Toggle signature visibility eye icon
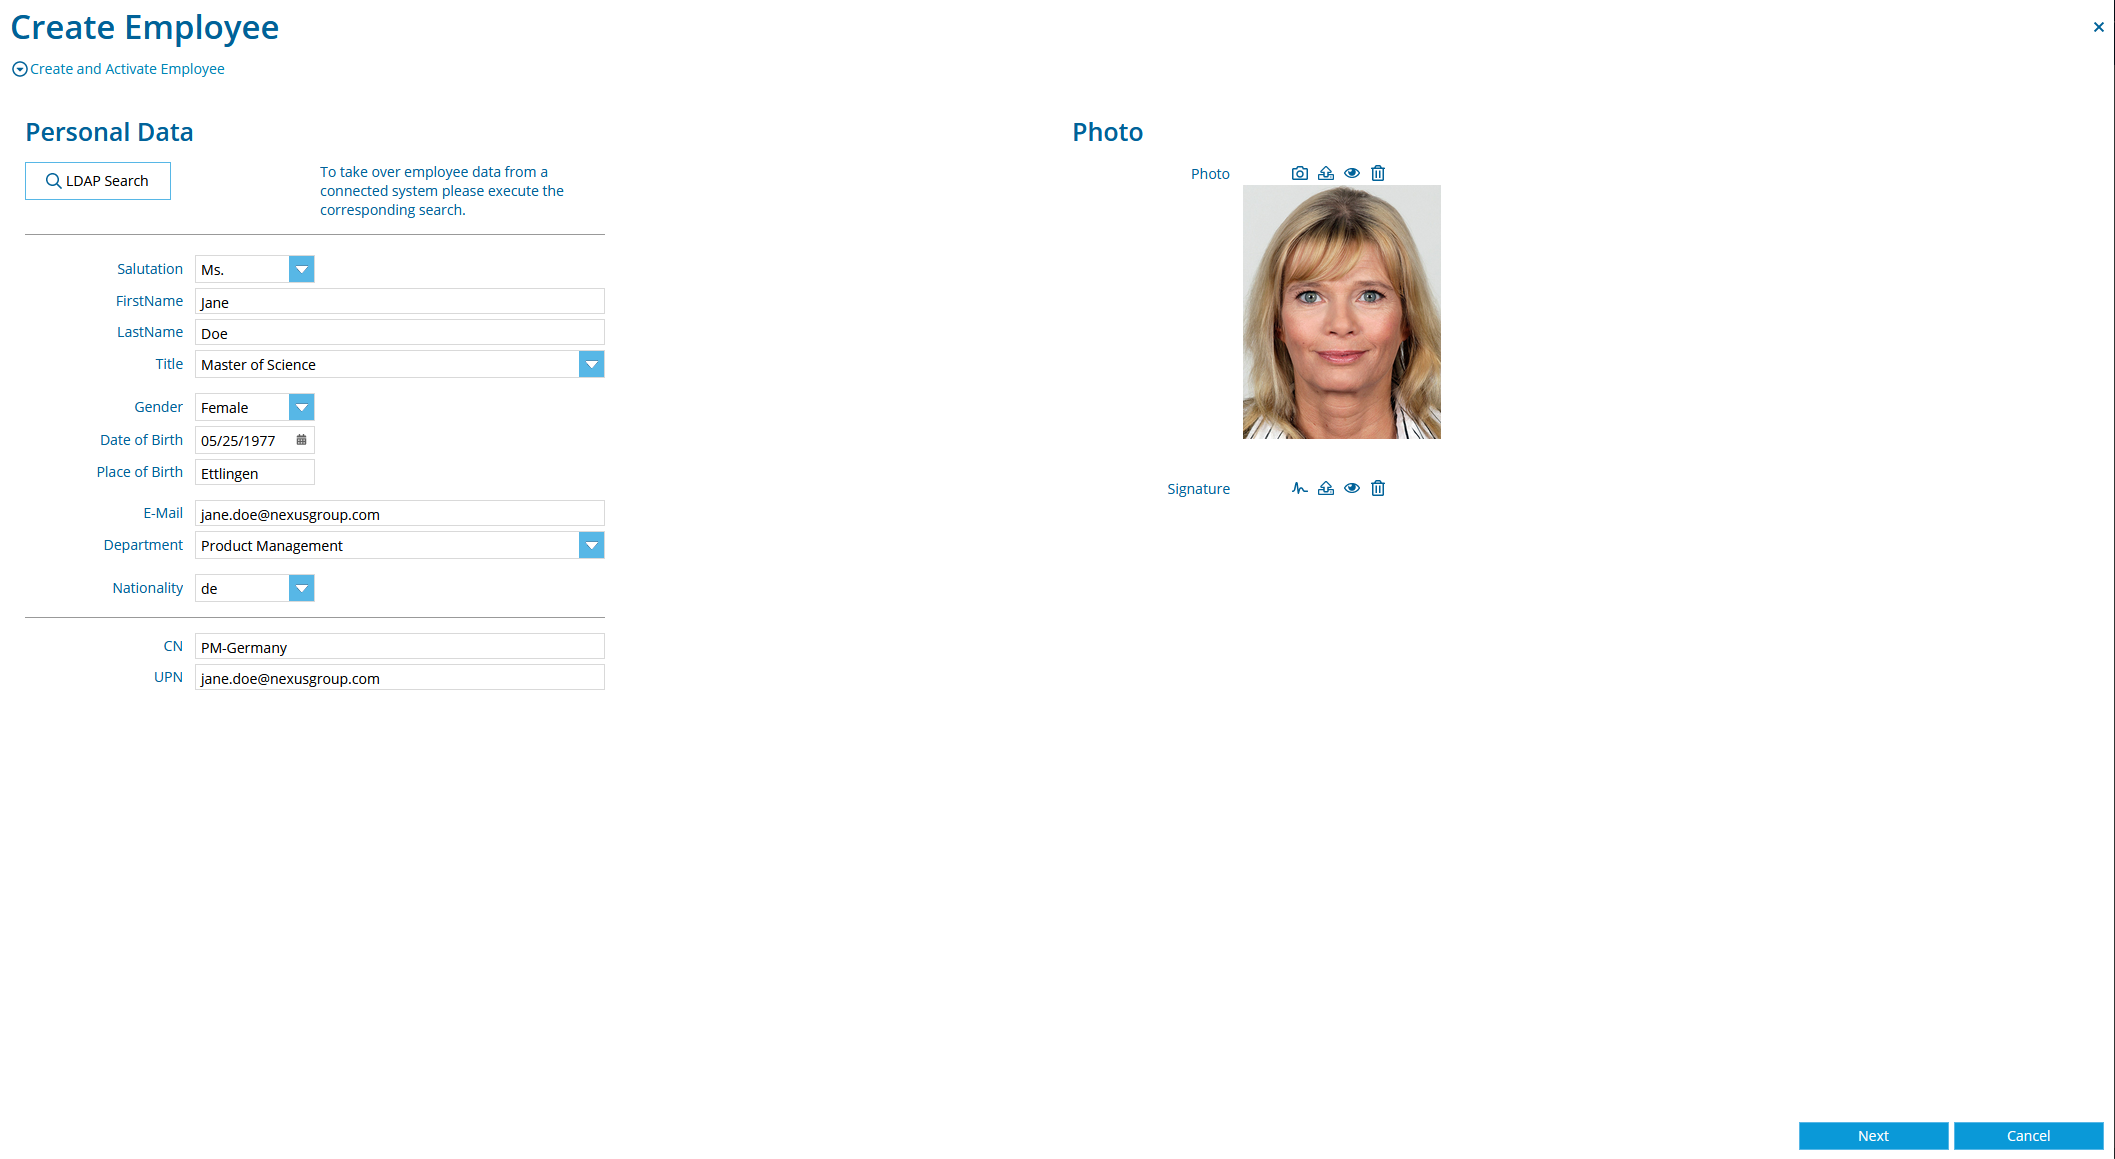 (1351, 488)
